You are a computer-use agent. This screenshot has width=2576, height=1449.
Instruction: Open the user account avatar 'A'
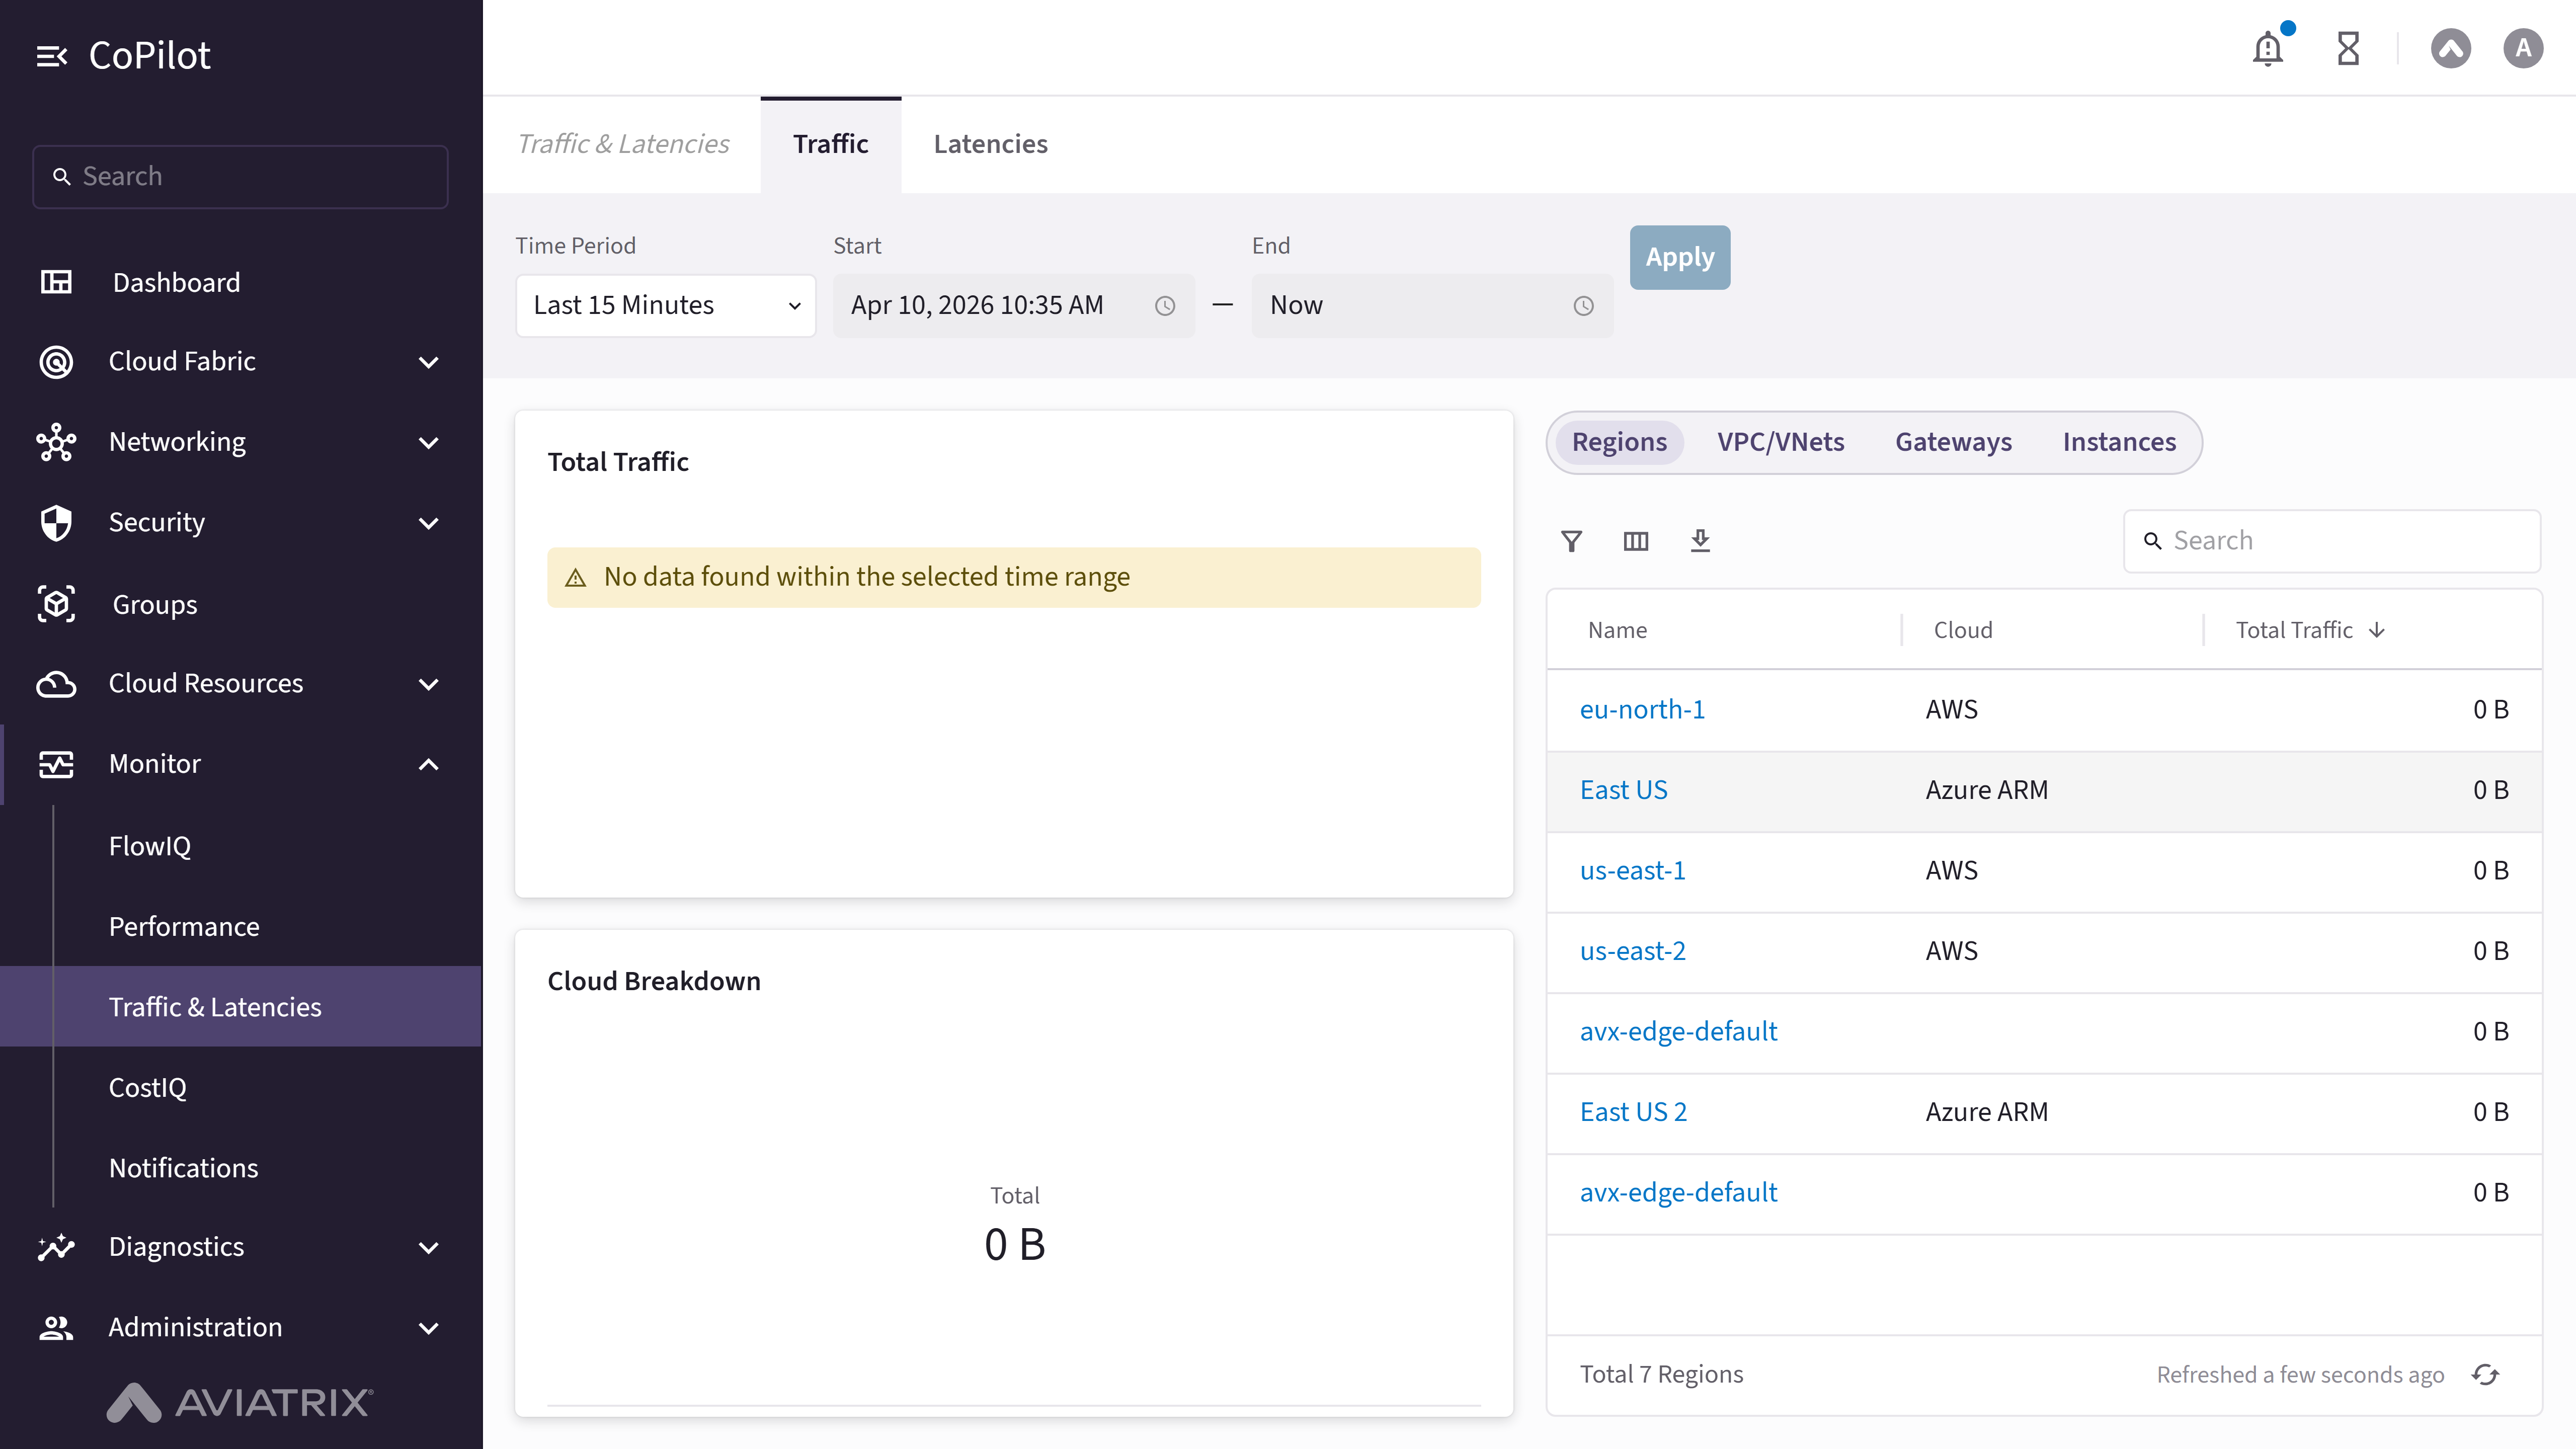[x=2523, y=48]
